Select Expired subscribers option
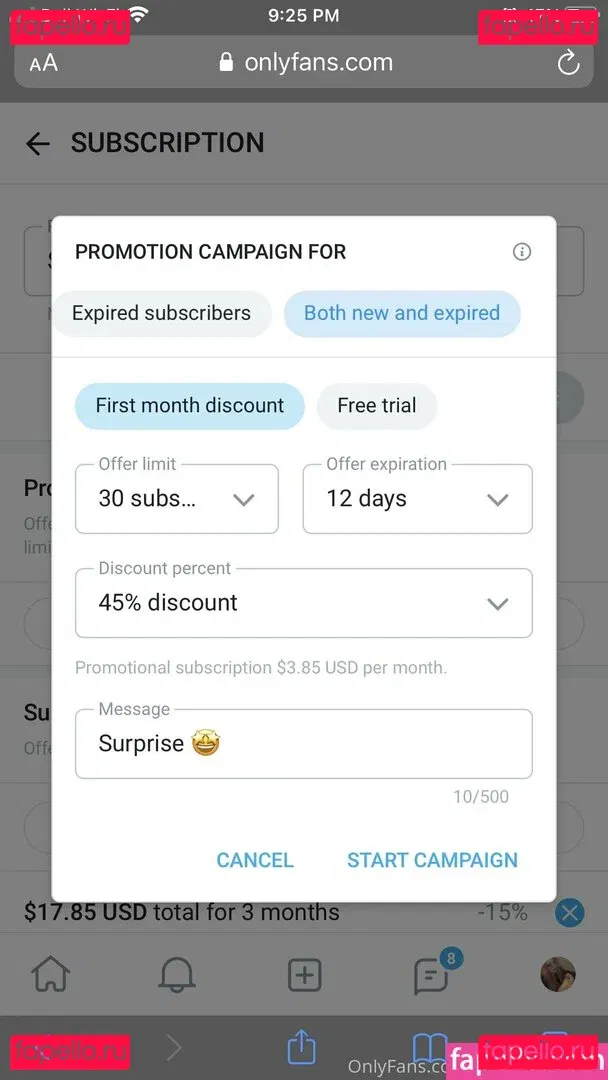This screenshot has height=1080, width=608. coord(161,314)
